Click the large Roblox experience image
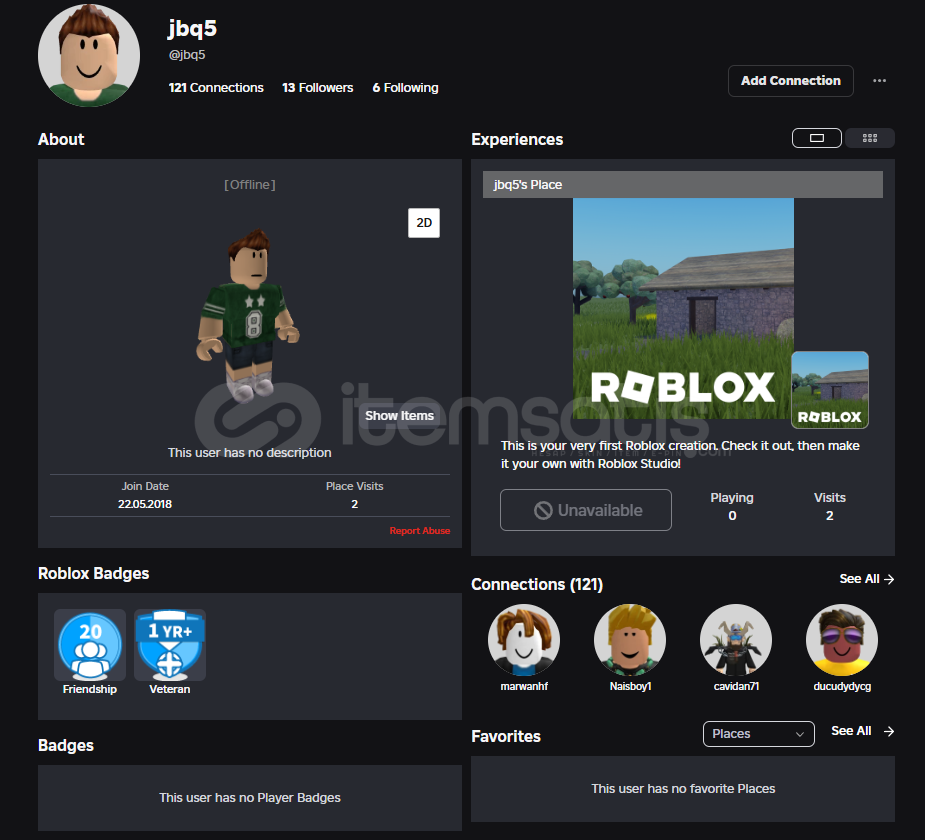This screenshot has height=840, width=925. [683, 309]
